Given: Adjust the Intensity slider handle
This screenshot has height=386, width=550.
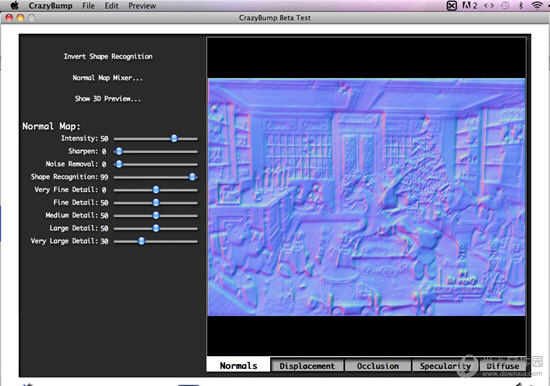Looking at the screenshot, I should [x=174, y=139].
